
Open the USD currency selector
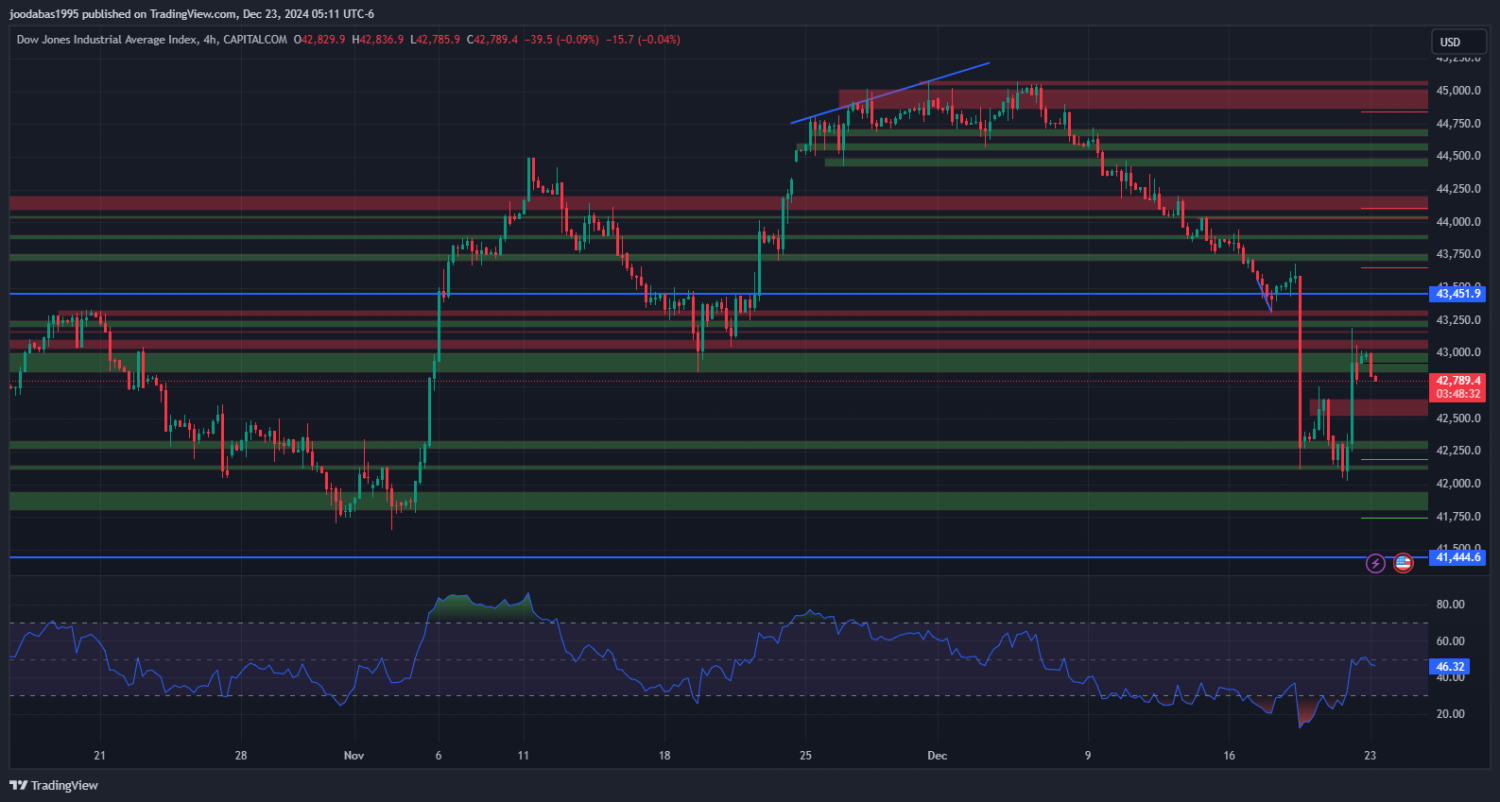pyautogui.click(x=1449, y=42)
